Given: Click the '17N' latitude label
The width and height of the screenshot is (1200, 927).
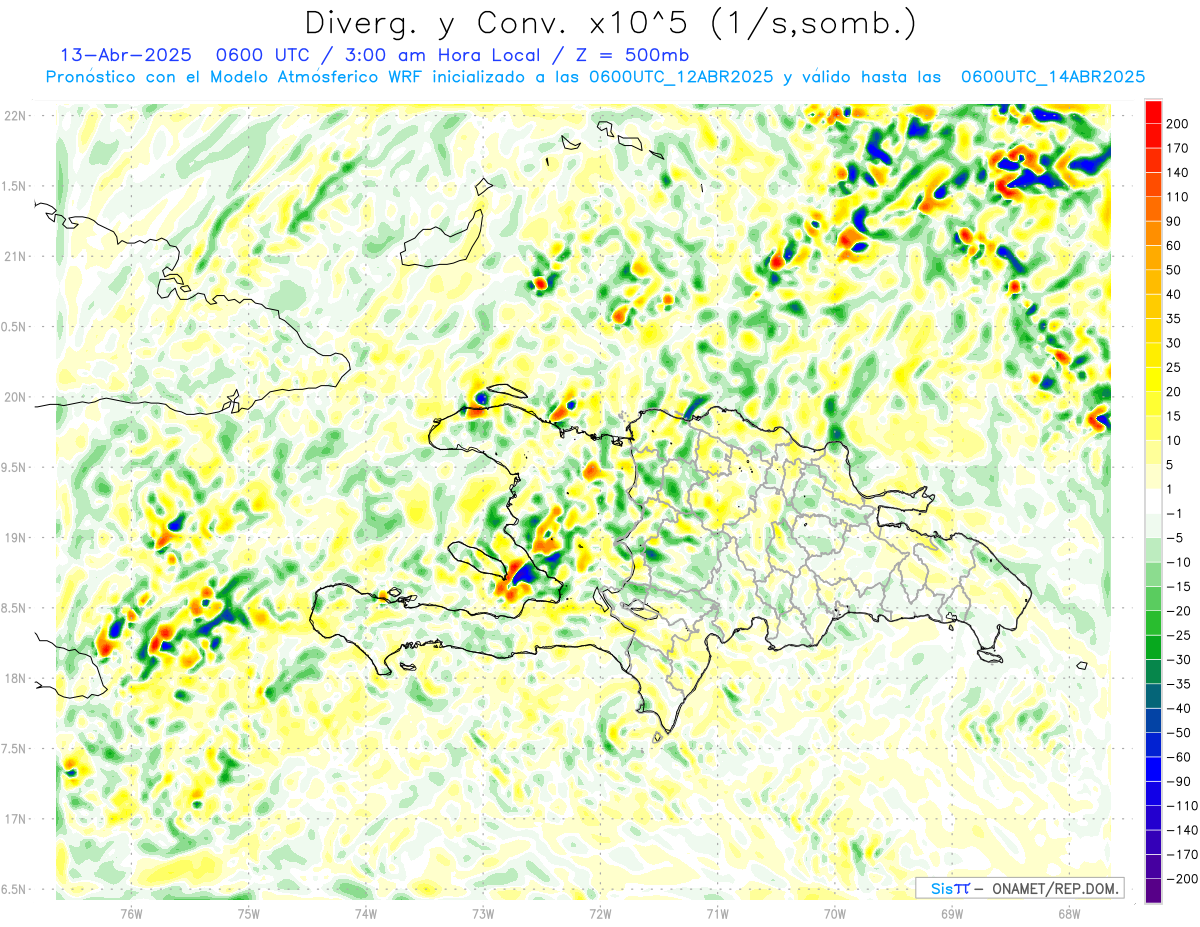Looking at the screenshot, I should (x=15, y=819).
